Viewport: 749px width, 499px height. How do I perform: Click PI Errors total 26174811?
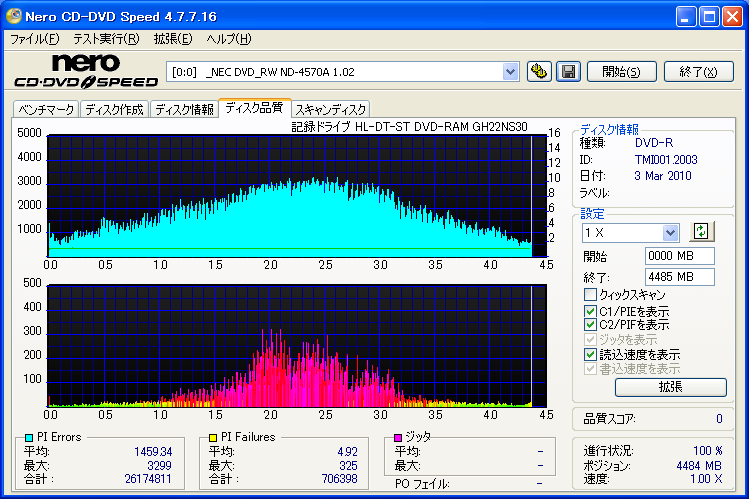point(148,478)
